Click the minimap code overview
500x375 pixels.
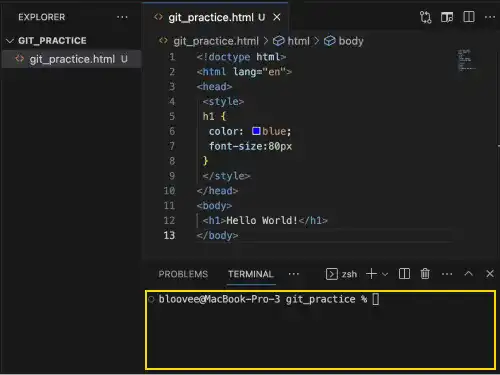[466, 60]
